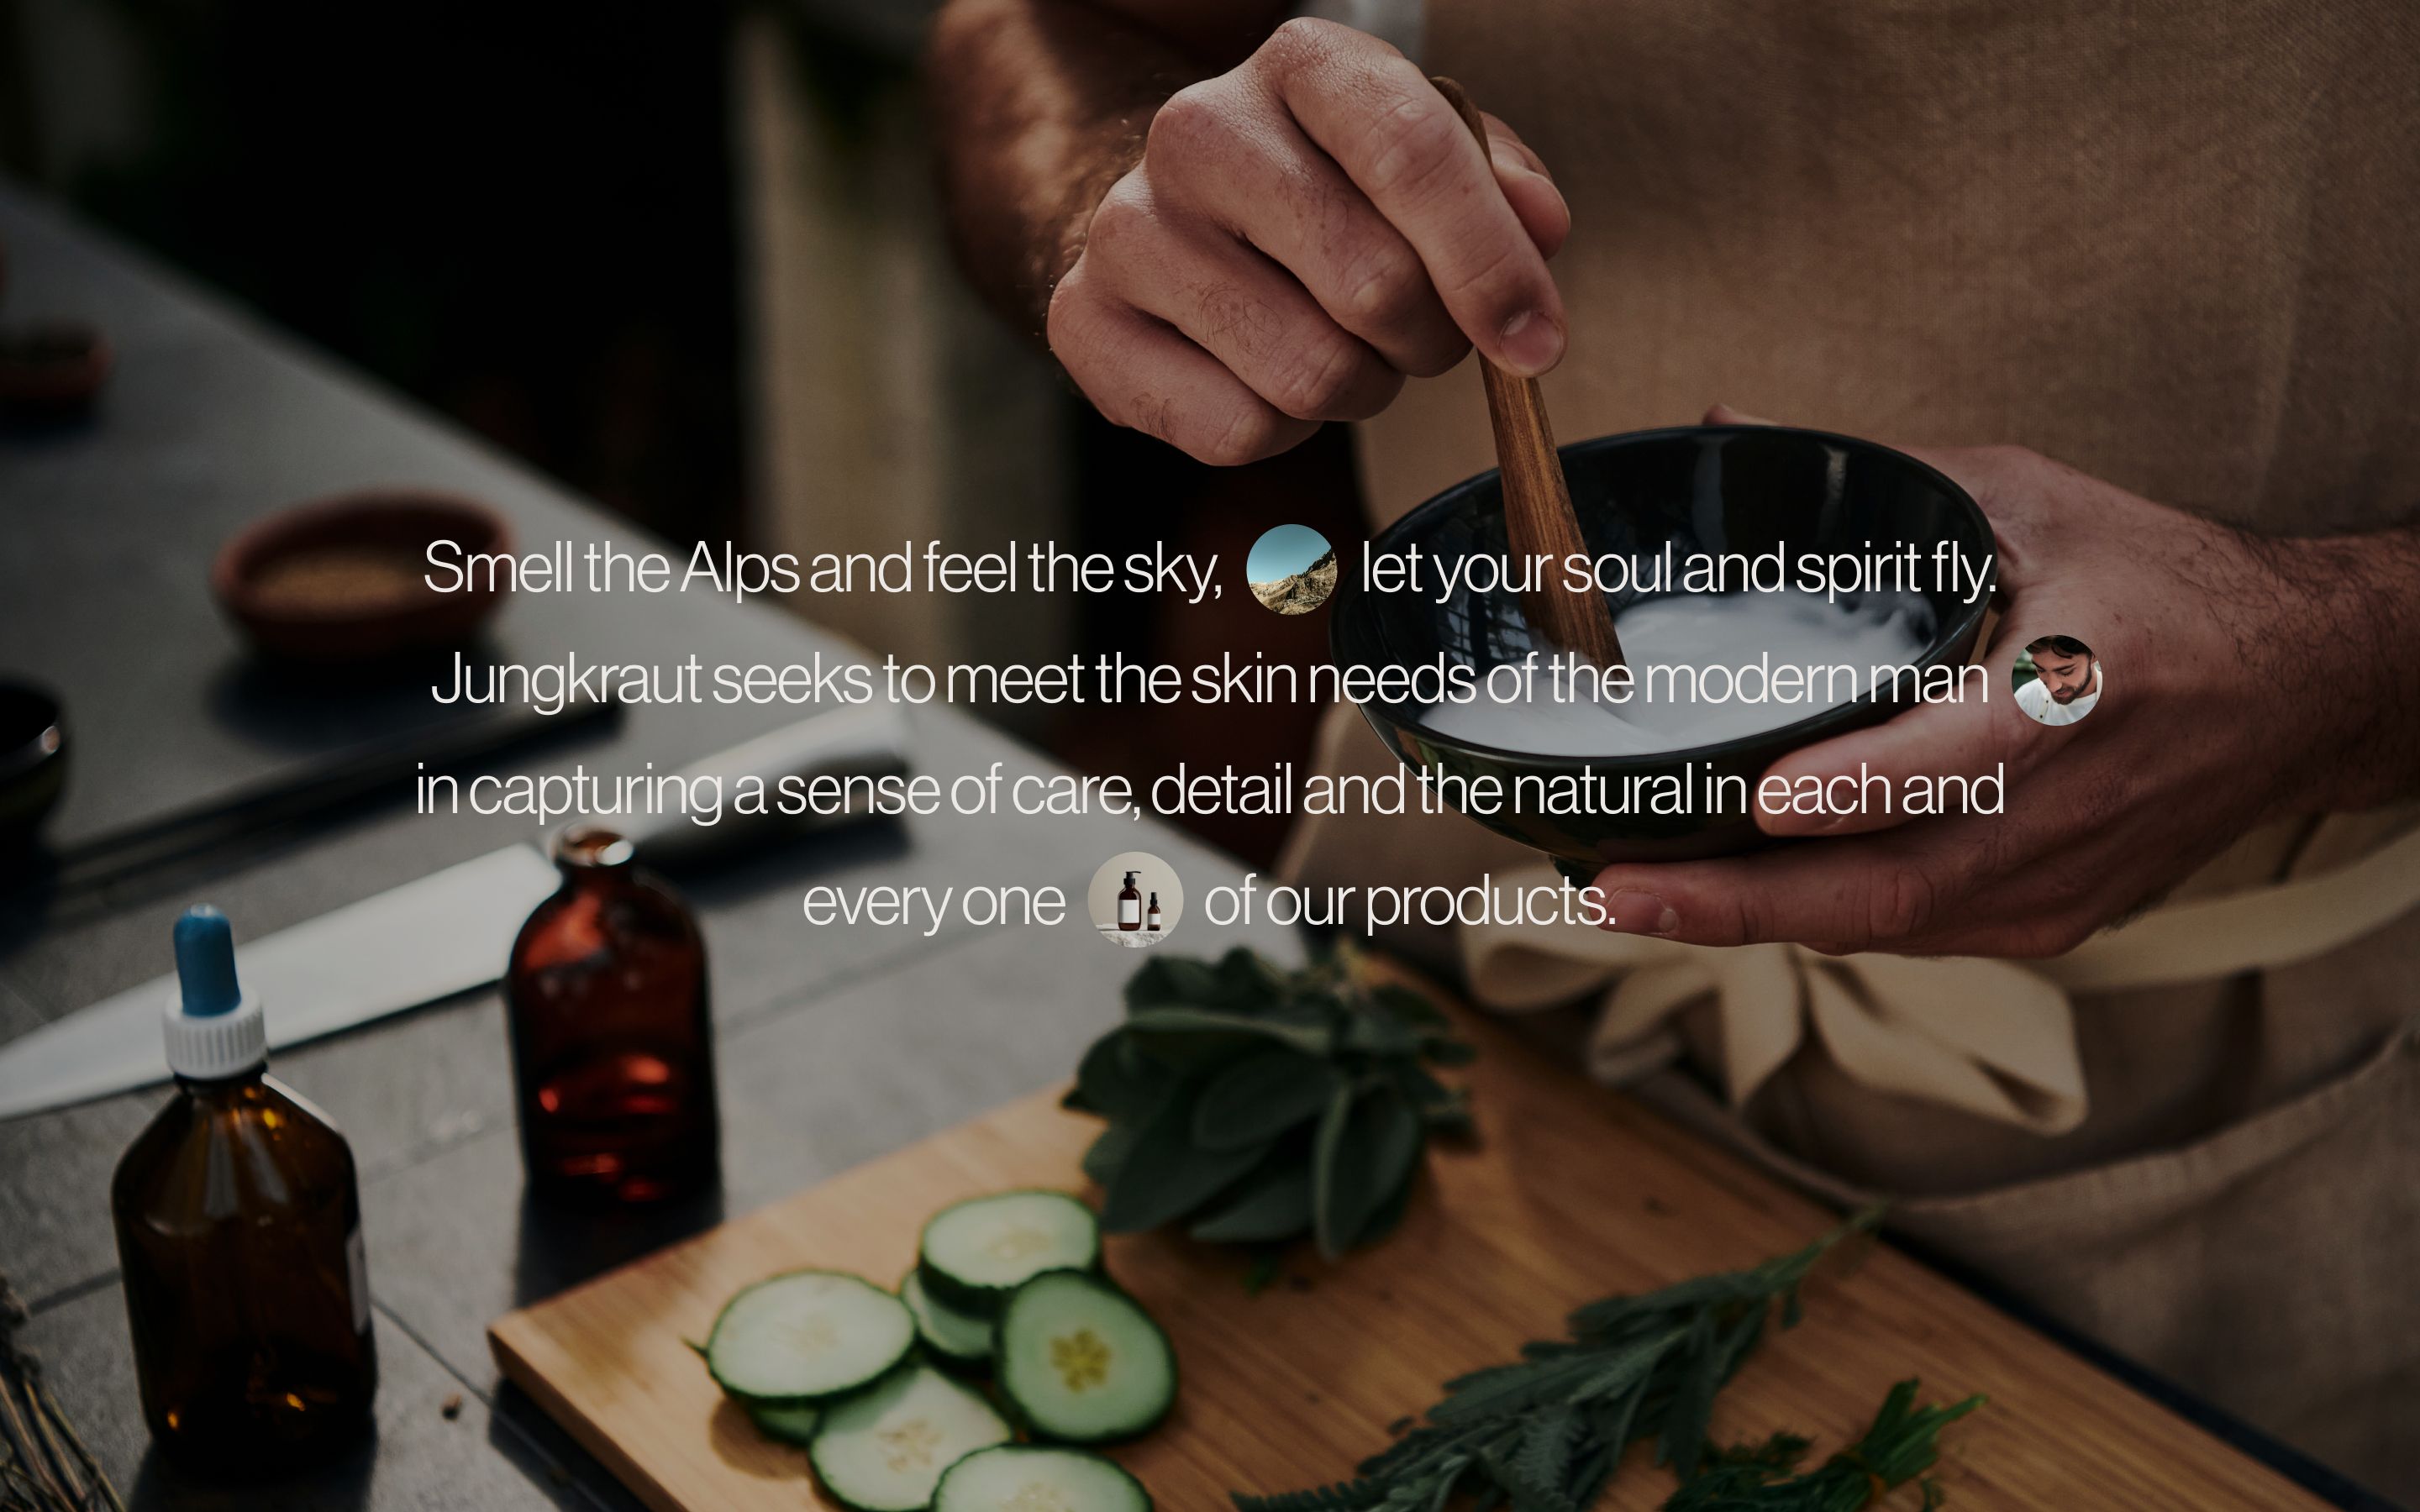Click the "of our products." text
Image resolution: width=2420 pixels, height=1512 pixels.
coord(1410,903)
